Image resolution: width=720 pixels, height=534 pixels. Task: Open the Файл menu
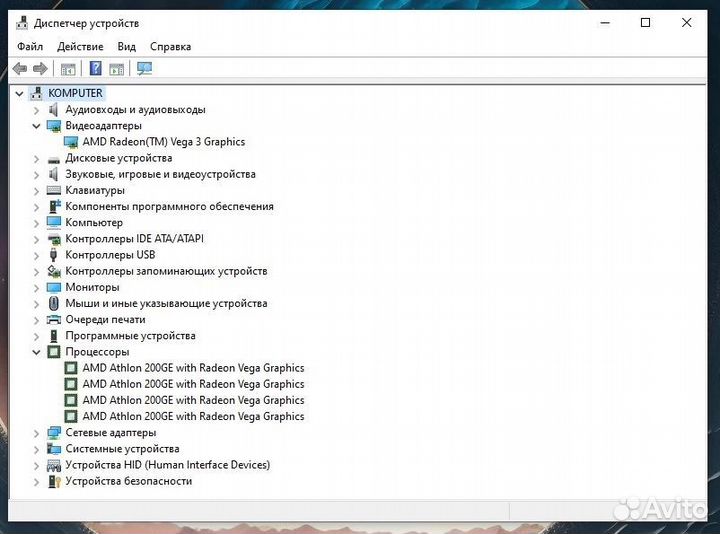pos(30,46)
